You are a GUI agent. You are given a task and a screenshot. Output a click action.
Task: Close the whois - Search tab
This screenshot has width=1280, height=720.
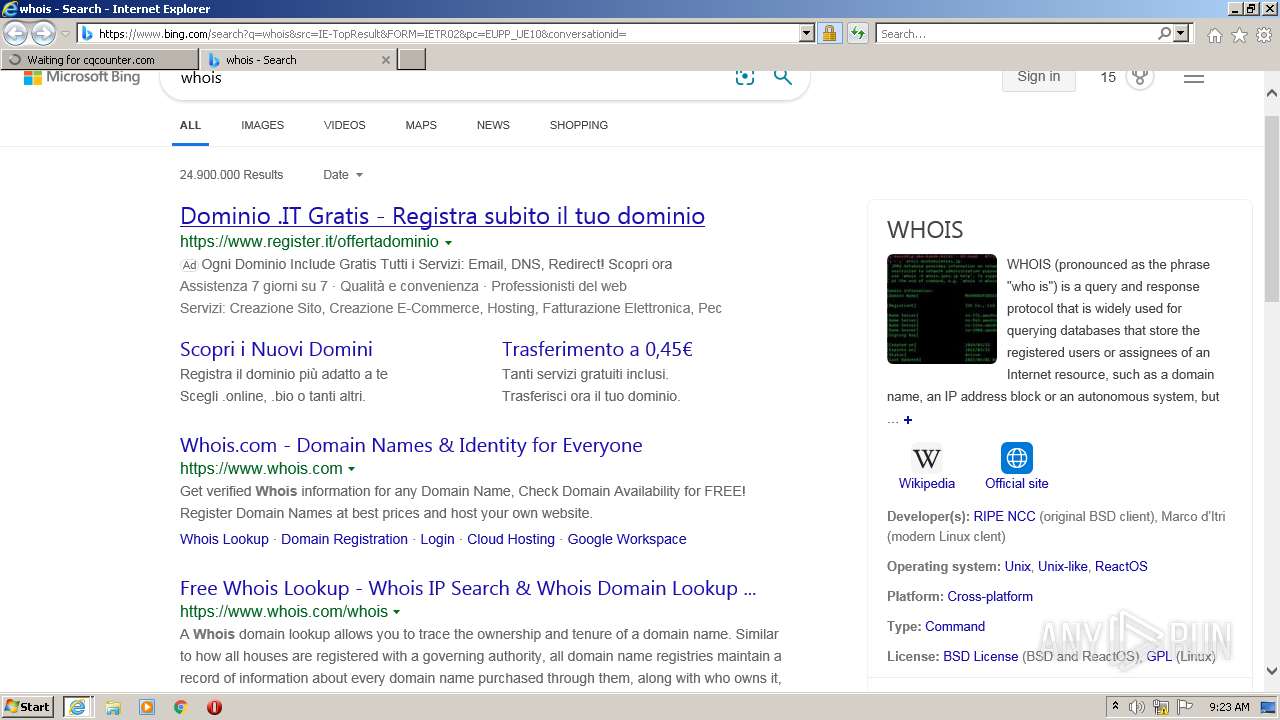click(386, 60)
